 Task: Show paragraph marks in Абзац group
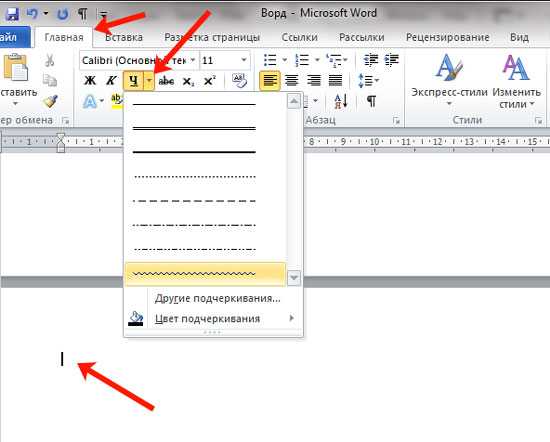pos(371,102)
